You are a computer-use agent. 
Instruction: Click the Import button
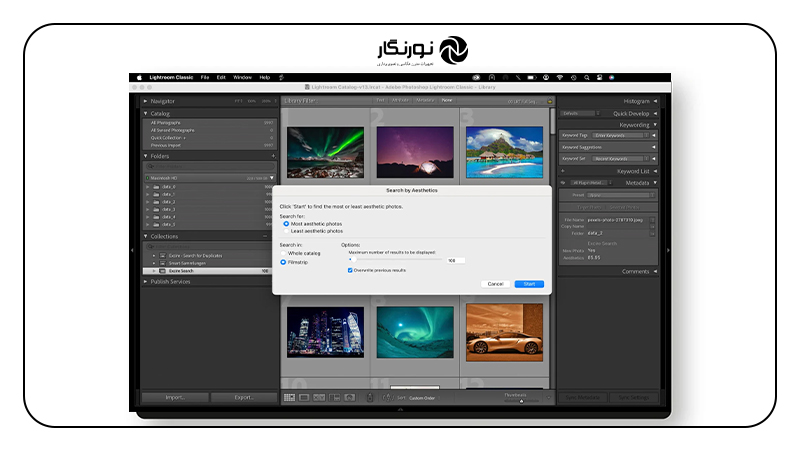pos(175,397)
